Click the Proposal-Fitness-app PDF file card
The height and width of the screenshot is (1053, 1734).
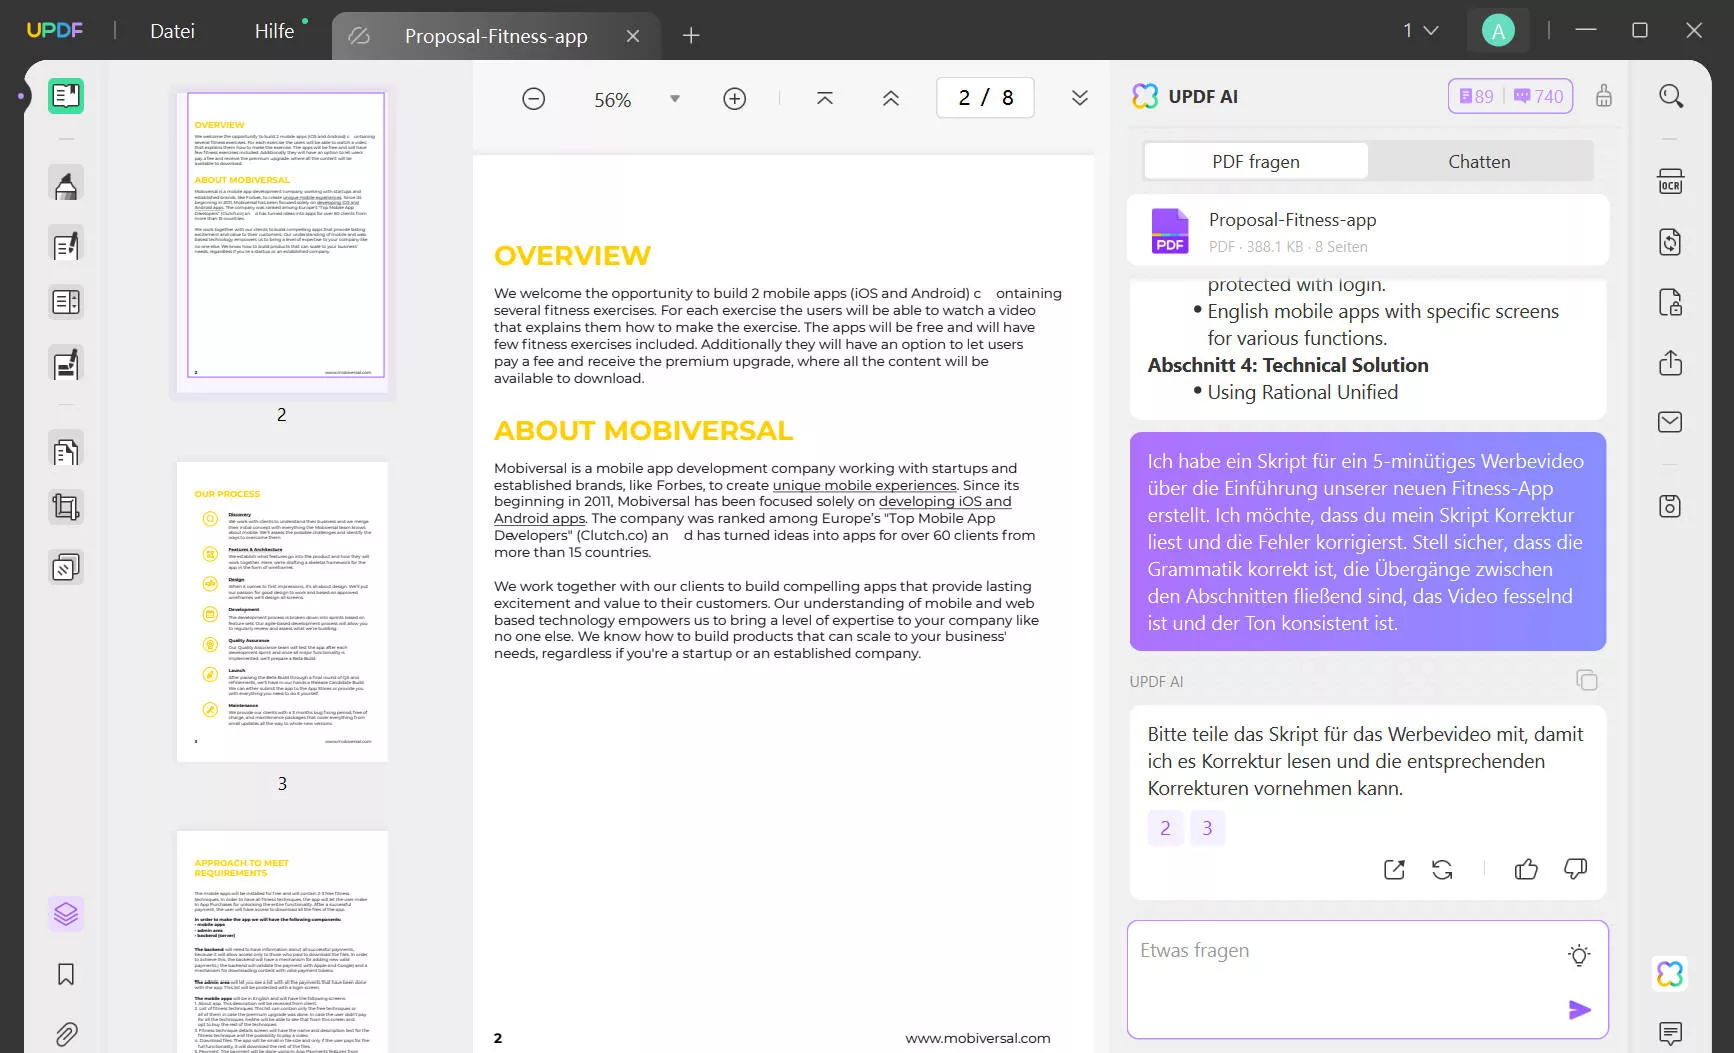(1368, 231)
